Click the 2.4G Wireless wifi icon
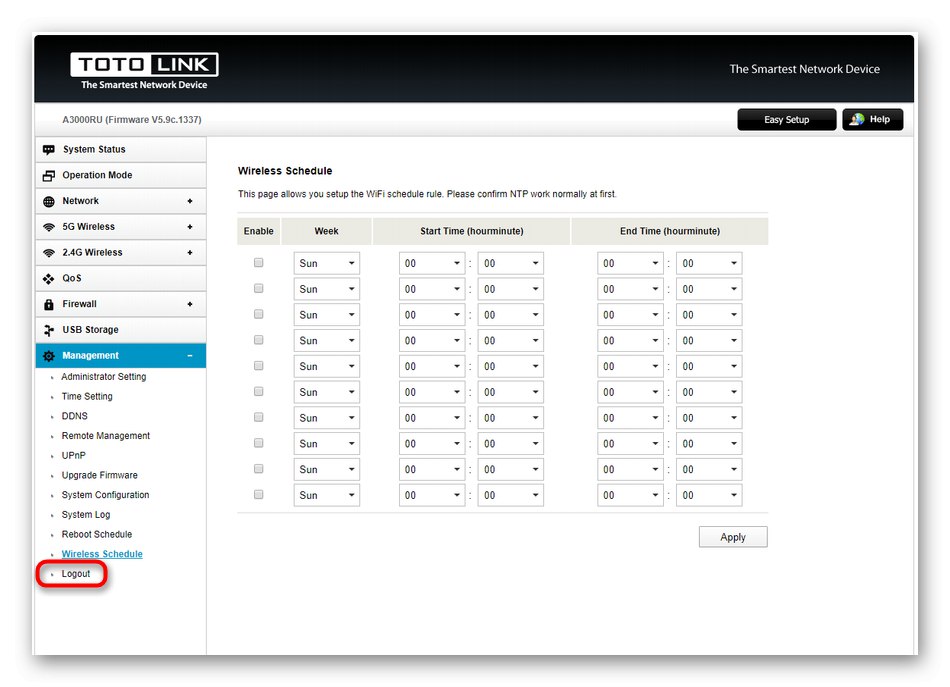The width and height of the screenshot is (950, 687). click(48, 253)
